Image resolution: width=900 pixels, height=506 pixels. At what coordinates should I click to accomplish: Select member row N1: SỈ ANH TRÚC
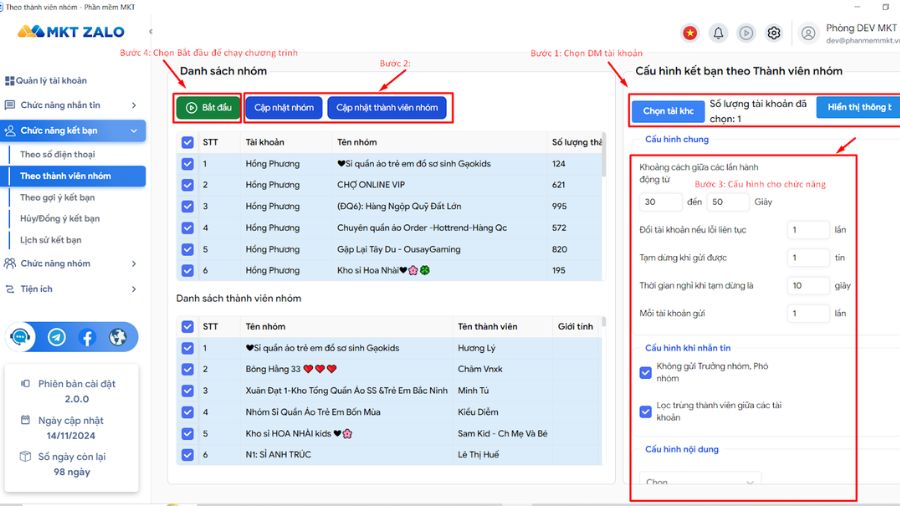[x=389, y=454]
